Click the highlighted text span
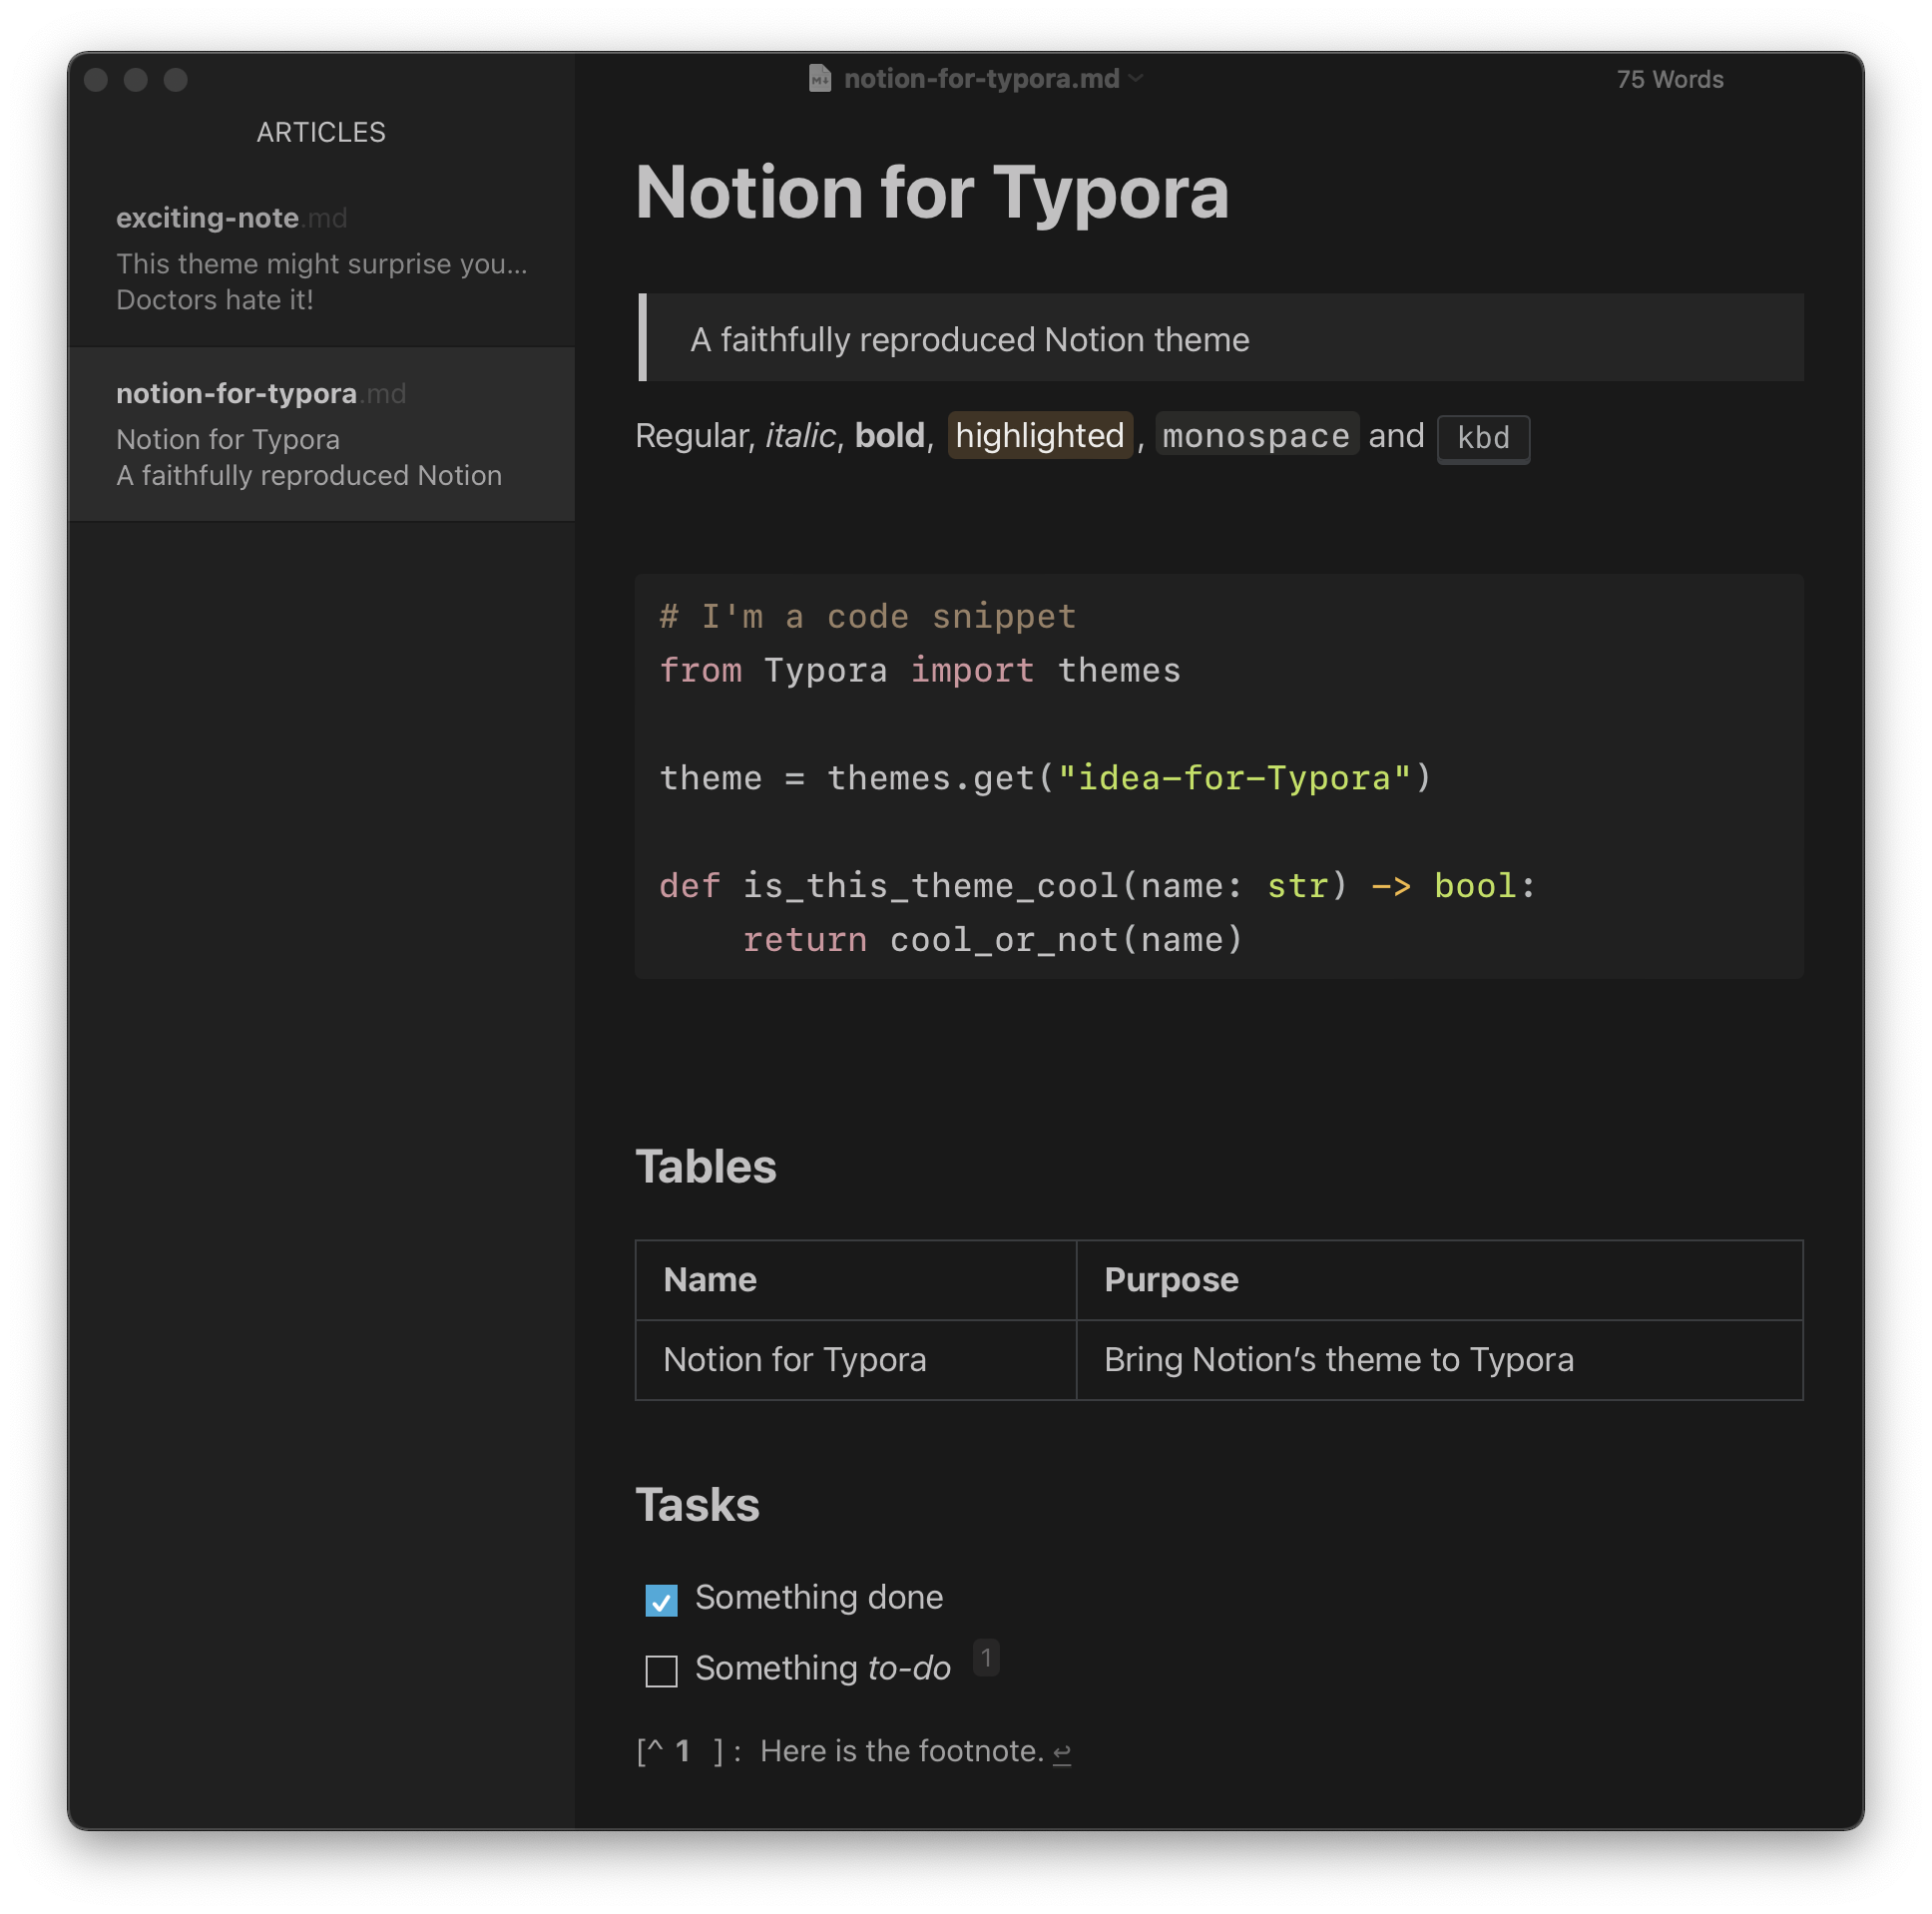The height and width of the screenshot is (1914, 1932). click(x=1039, y=436)
